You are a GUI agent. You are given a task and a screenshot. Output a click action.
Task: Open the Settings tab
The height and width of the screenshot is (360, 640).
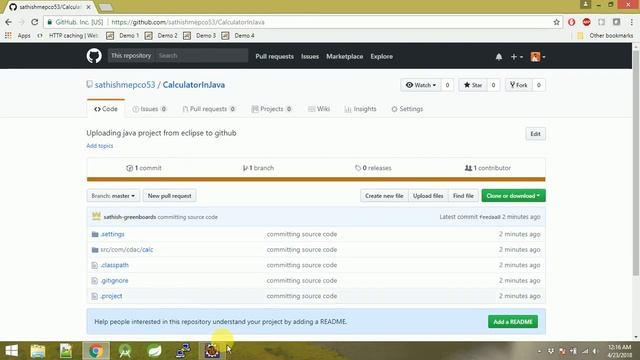[x=407, y=109]
